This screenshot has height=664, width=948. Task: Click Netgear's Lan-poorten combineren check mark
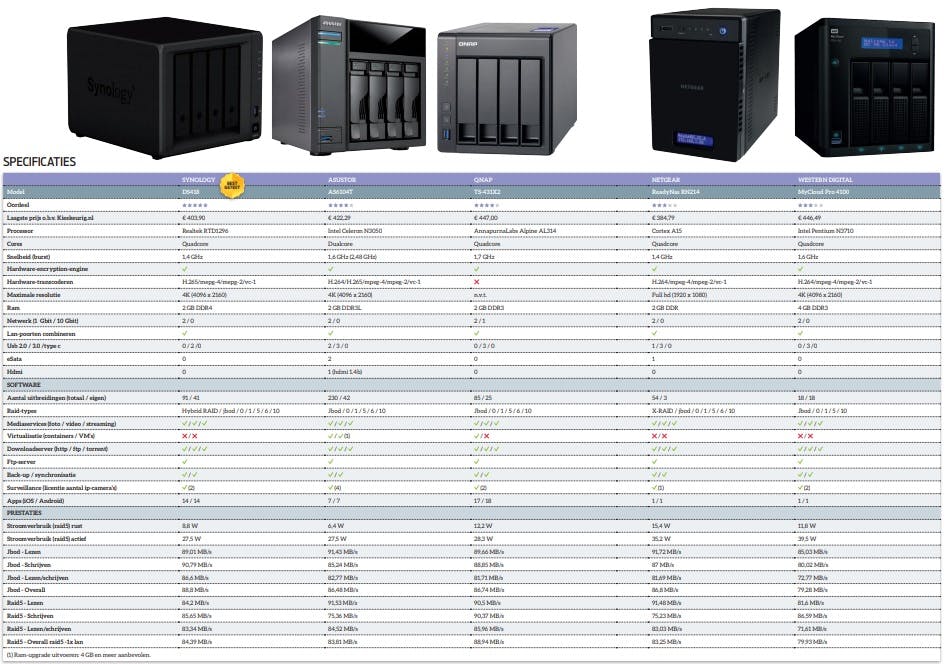pos(655,333)
